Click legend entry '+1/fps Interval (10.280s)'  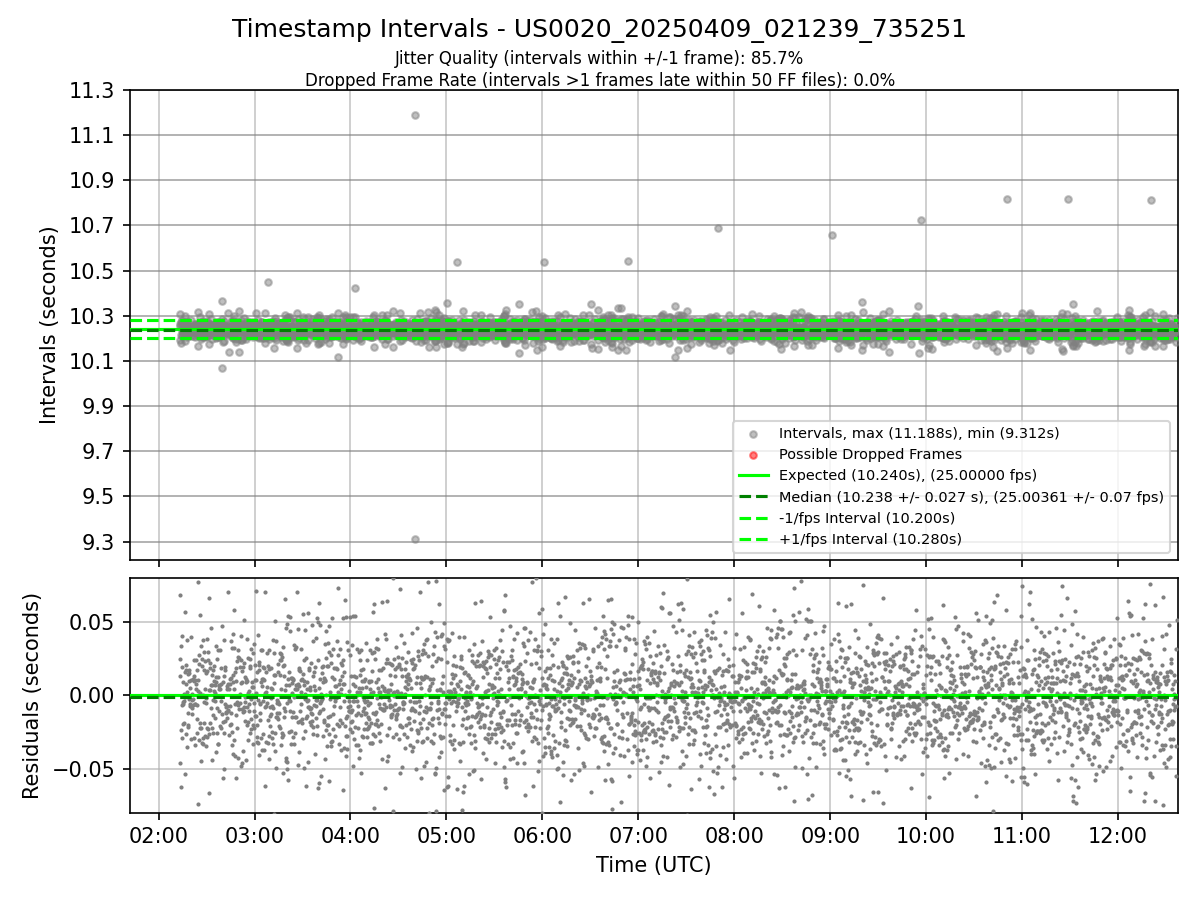point(869,539)
